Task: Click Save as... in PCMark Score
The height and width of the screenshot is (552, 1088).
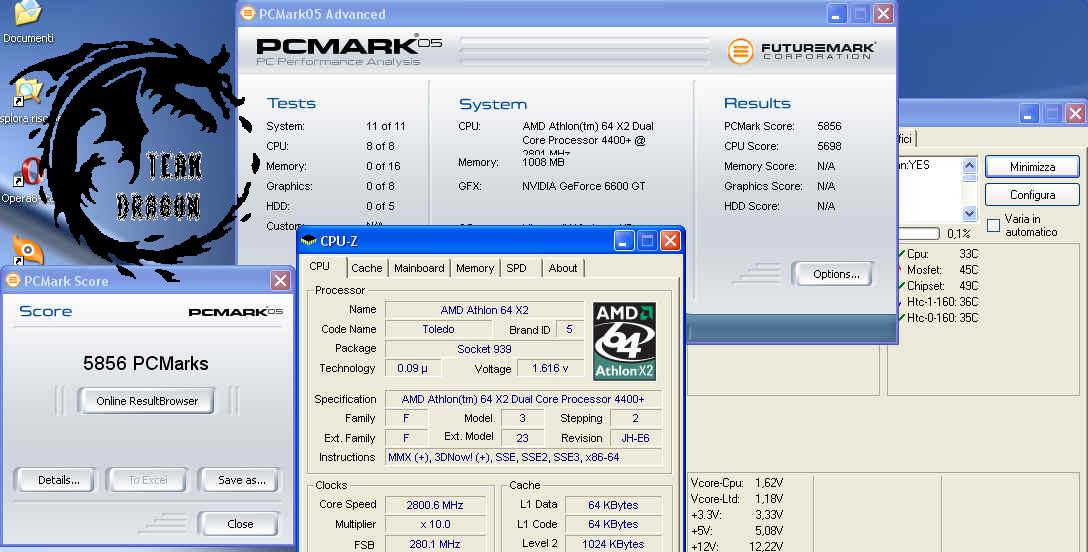Action: coord(241,480)
